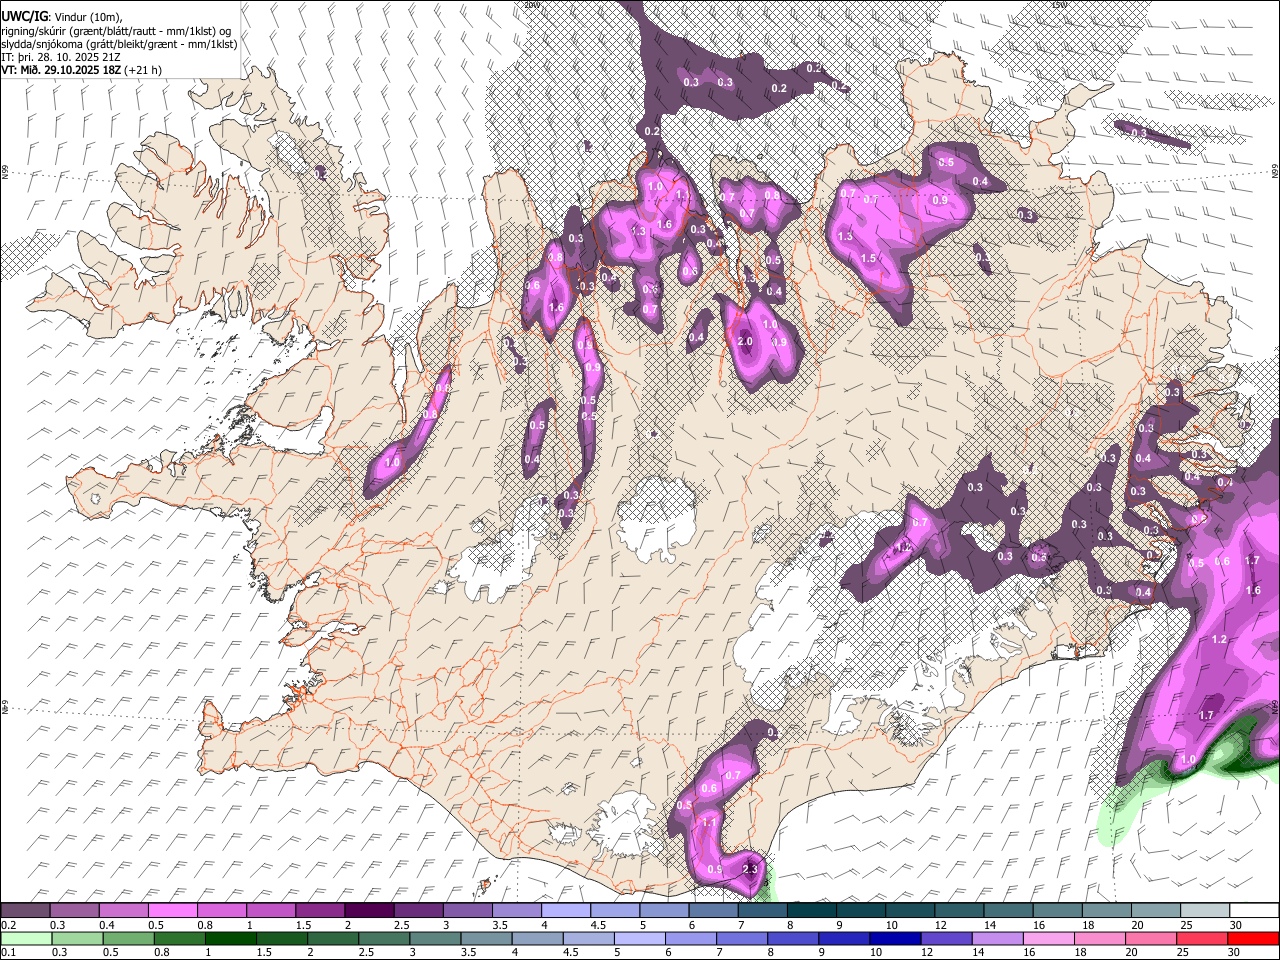
Task: Click the 'slydda/snjókoma' legend description line
Action: pos(119,43)
